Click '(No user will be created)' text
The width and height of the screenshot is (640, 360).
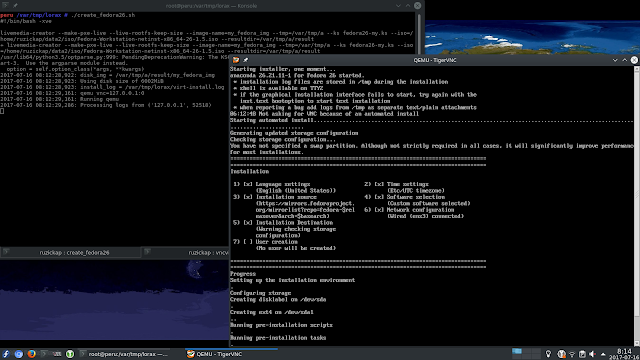(296, 248)
